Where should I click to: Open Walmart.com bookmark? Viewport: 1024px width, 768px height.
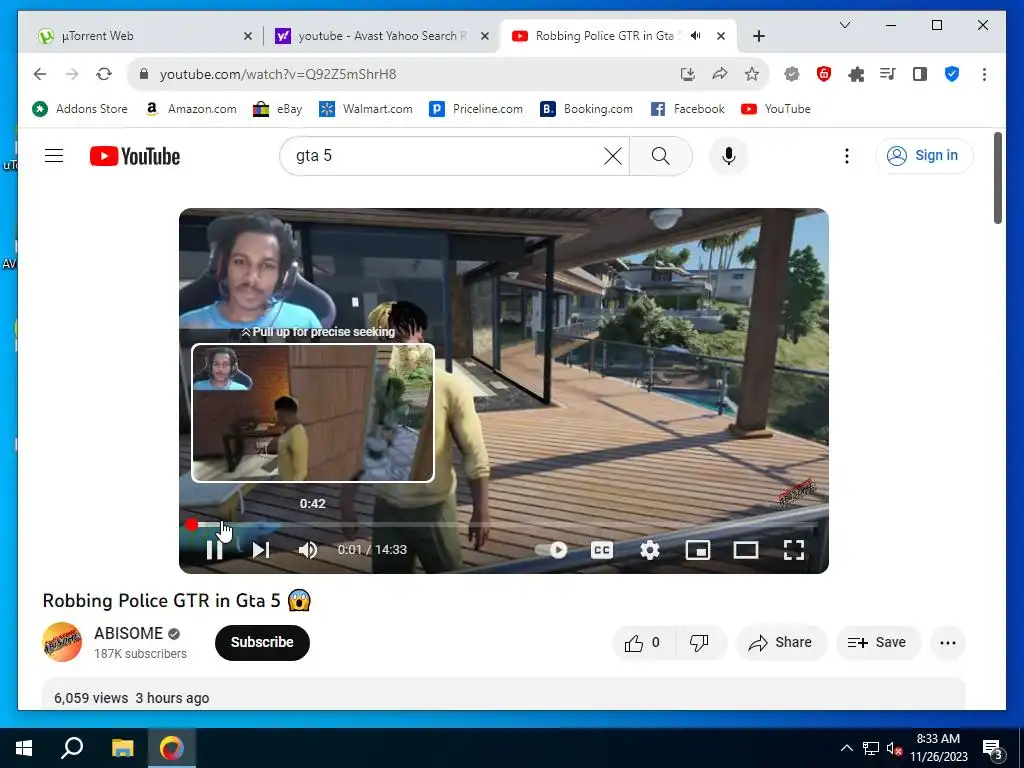tap(366, 109)
